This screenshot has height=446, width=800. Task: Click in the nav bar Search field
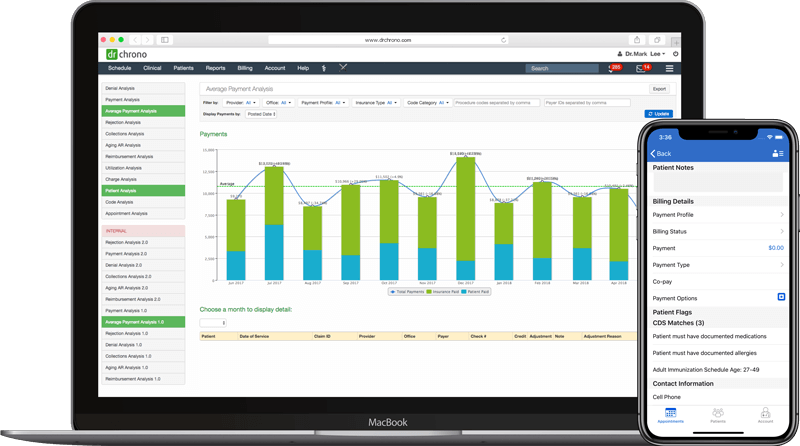click(562, 68)
